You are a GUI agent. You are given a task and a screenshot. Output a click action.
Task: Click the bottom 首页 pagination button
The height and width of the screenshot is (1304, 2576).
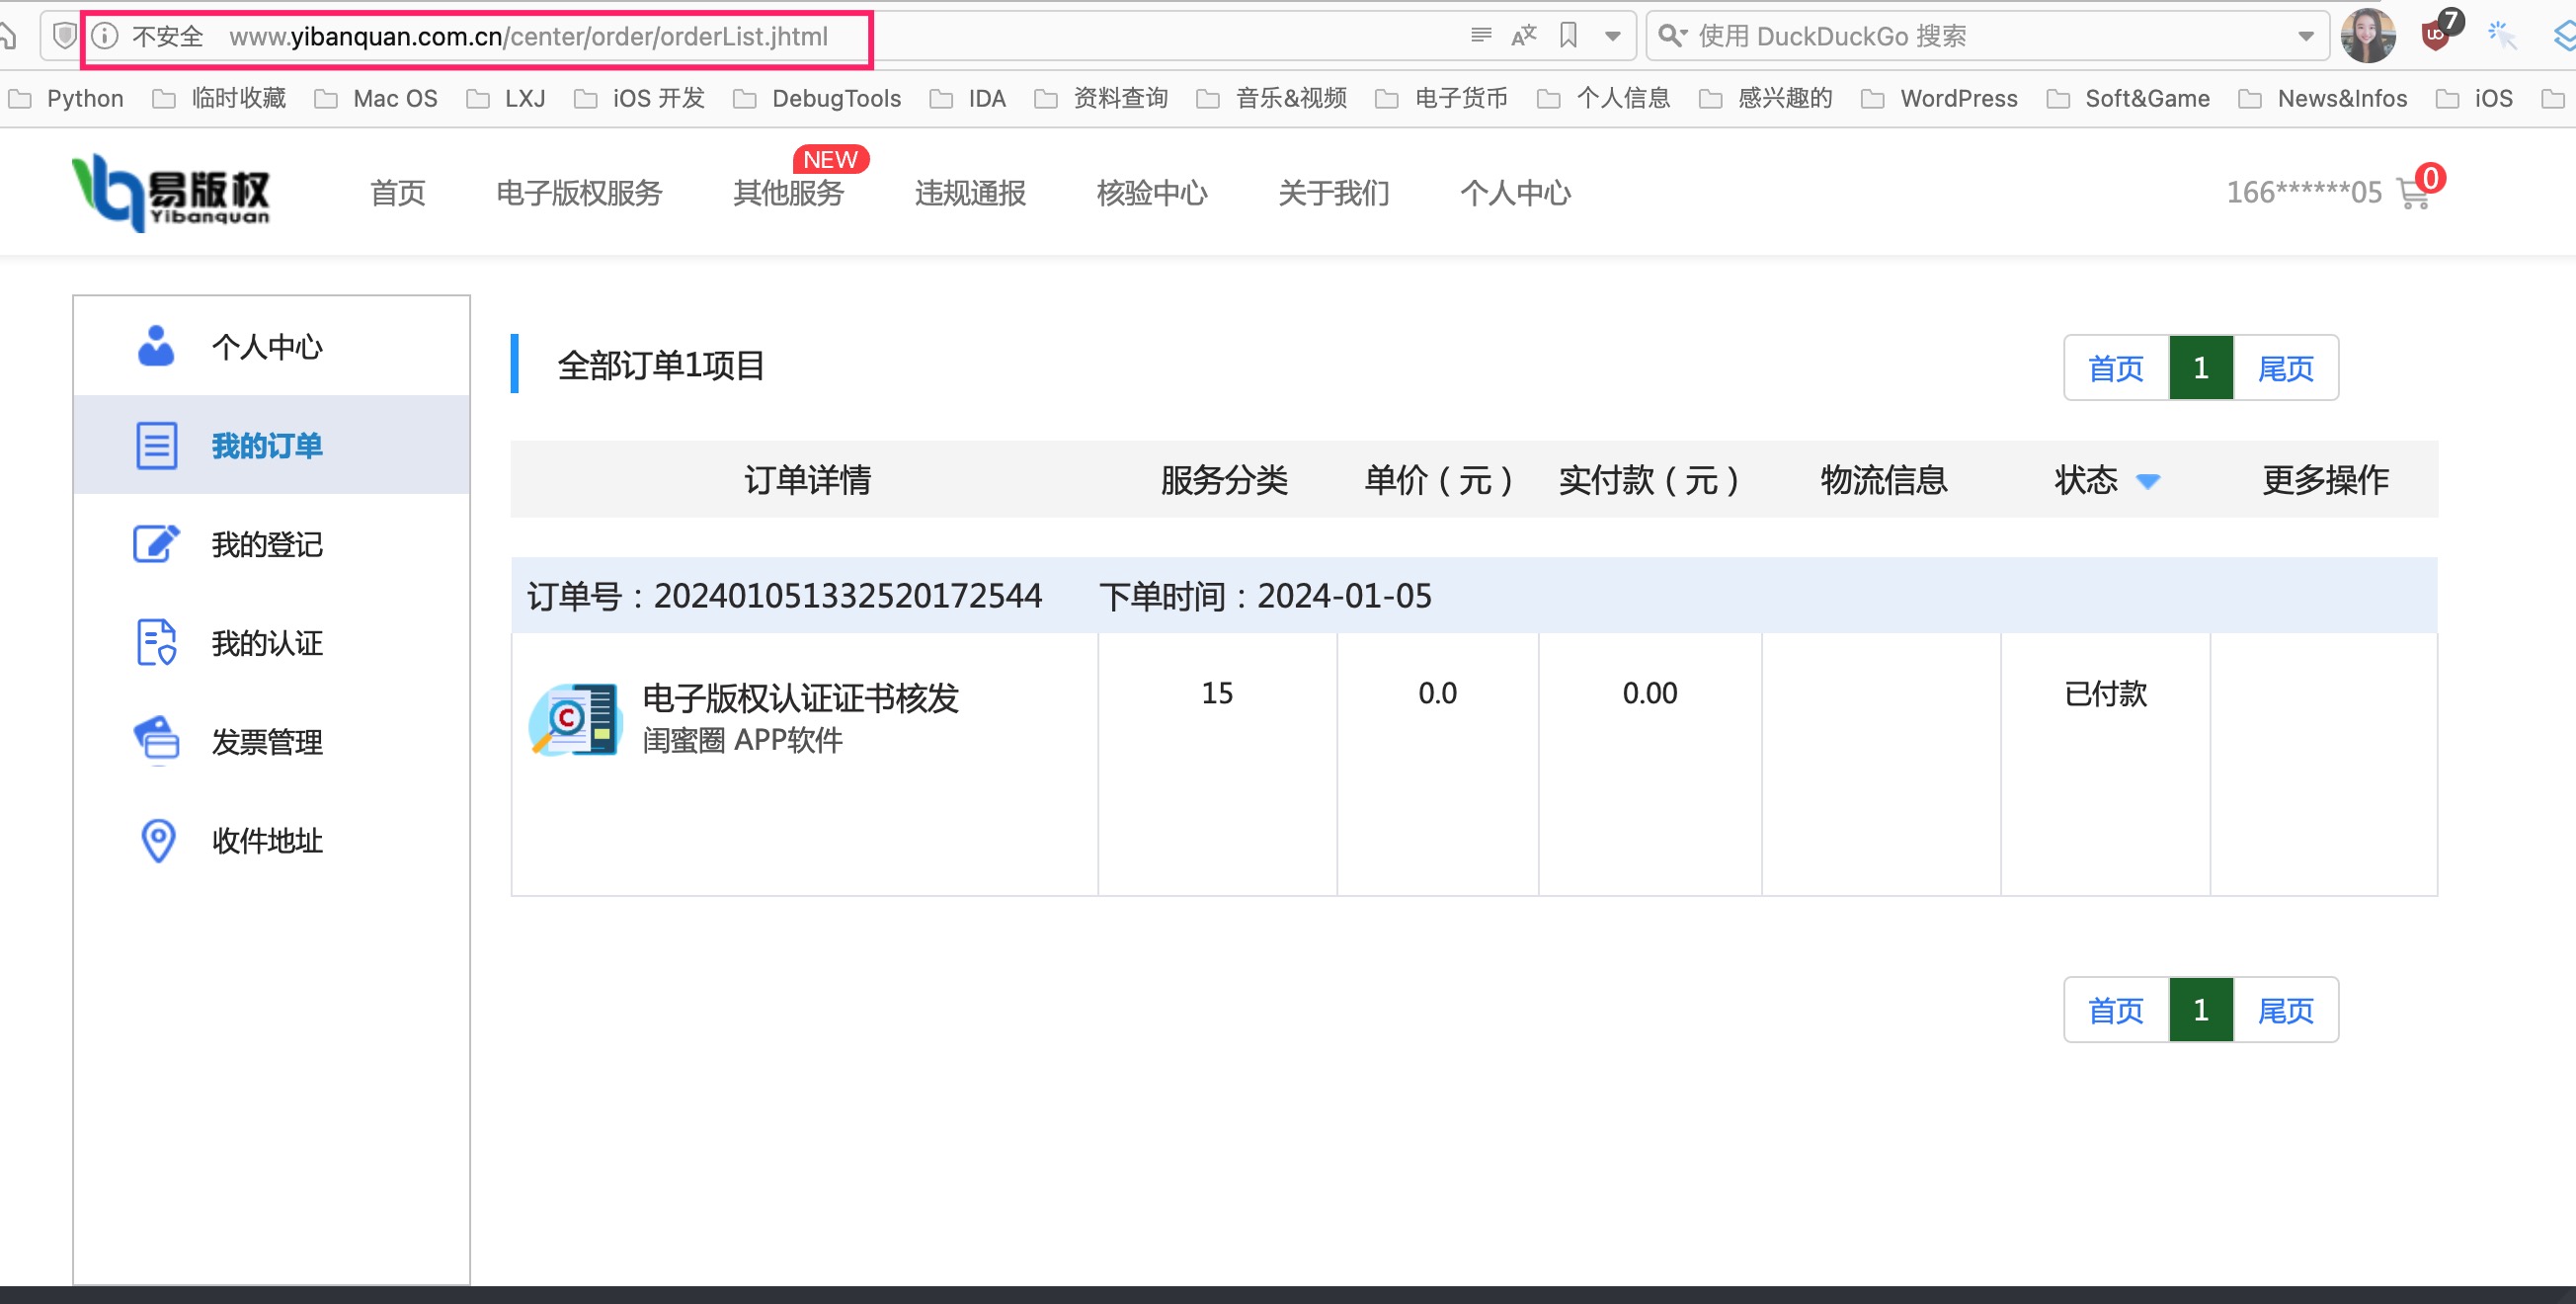2116,1010
